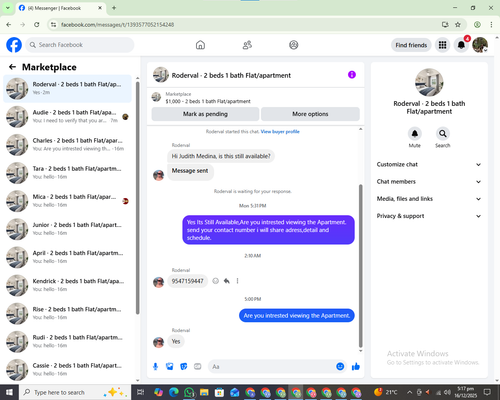Open Audie apartment conversation
Viewport: 500px width, 400px height.
tap(67, 117)
